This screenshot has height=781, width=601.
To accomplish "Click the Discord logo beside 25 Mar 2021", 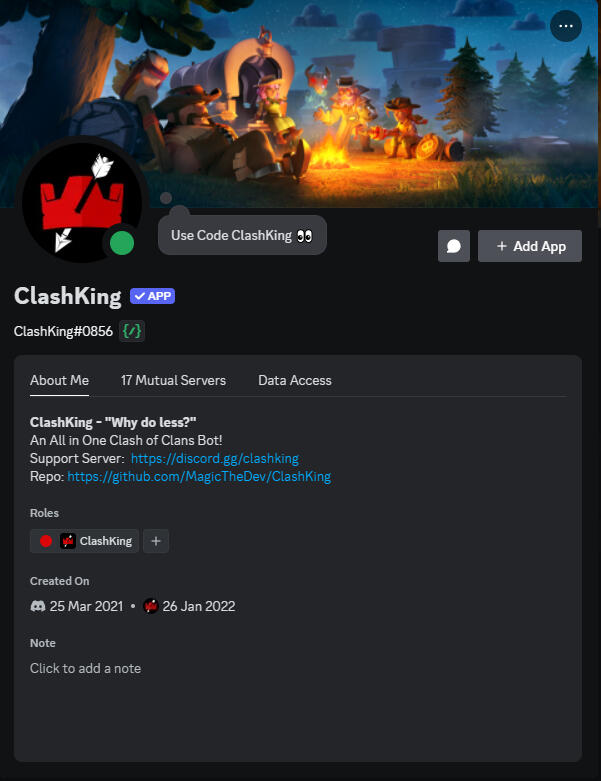I will point(38,606).
